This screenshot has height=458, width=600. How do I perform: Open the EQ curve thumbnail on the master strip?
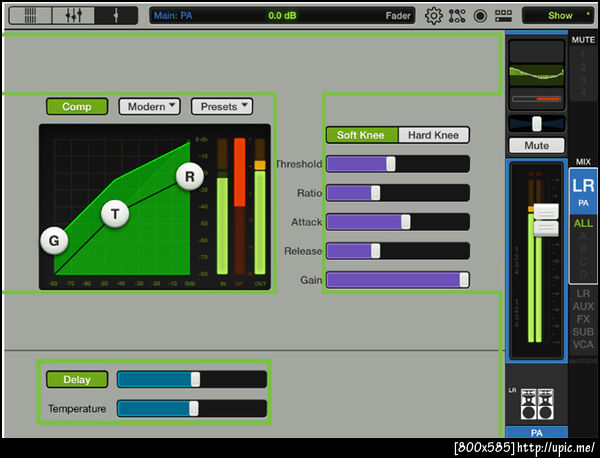(536, 75)
